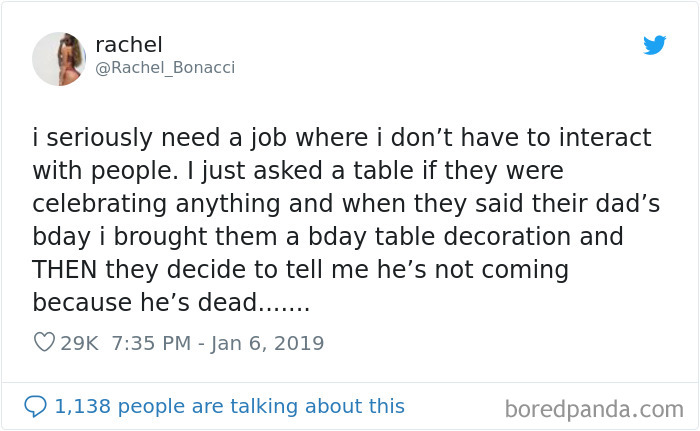Click the reply speech bubble icon

pyautogui.click(x=35, y=406)
